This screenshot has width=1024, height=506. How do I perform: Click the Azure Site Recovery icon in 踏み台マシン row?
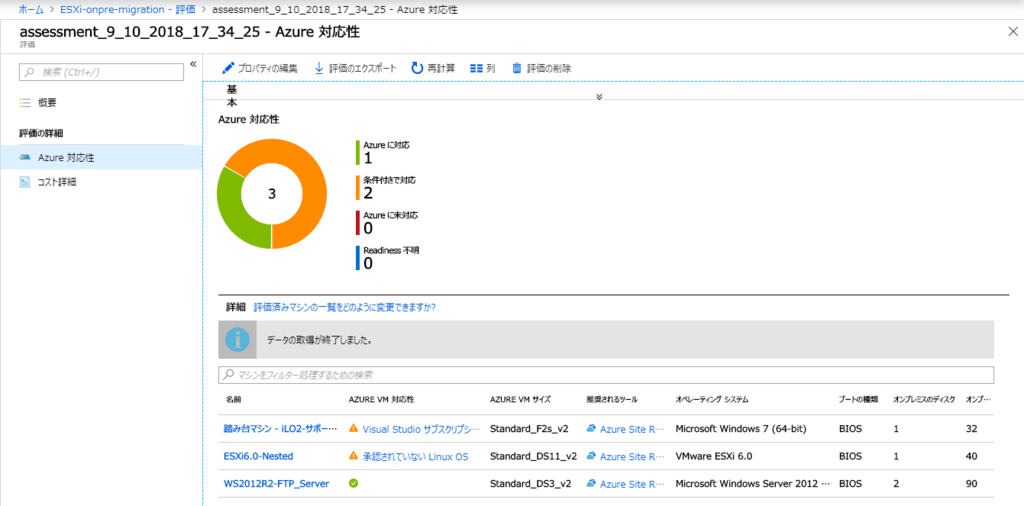pyautogui.click(x=592, y=428)
